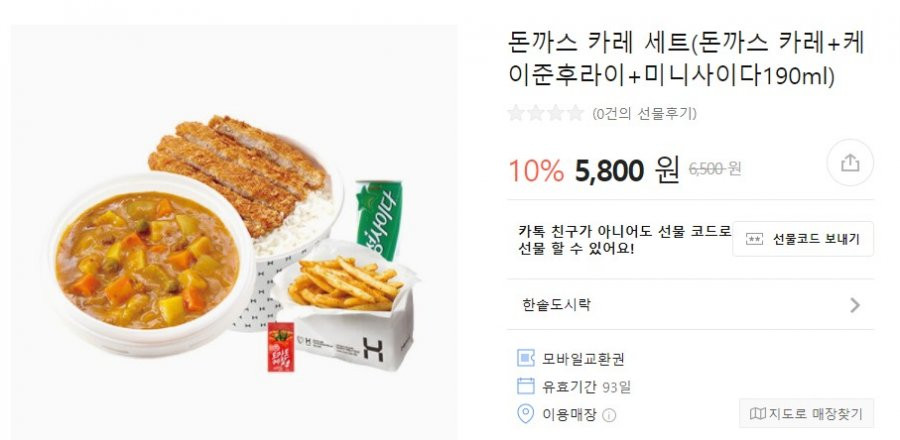Click the first star rating icon
The image size is (900, 440).
[517, 113]
